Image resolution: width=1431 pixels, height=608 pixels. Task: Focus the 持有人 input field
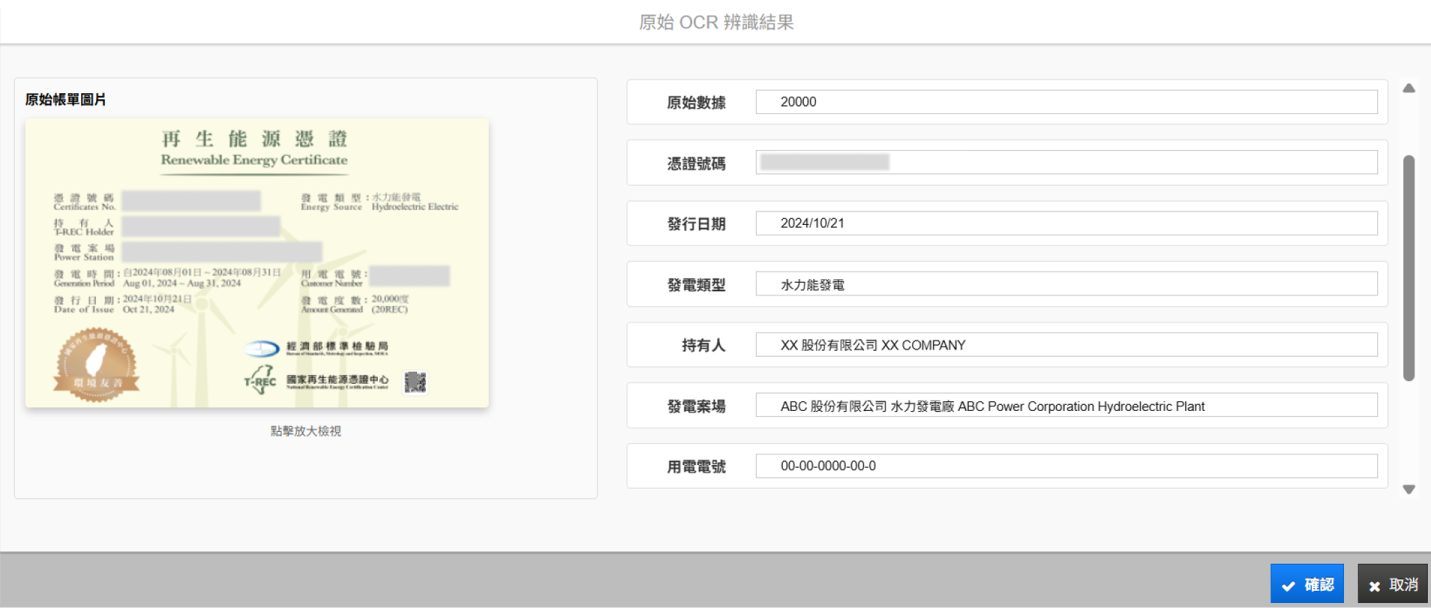[1066, 345]
